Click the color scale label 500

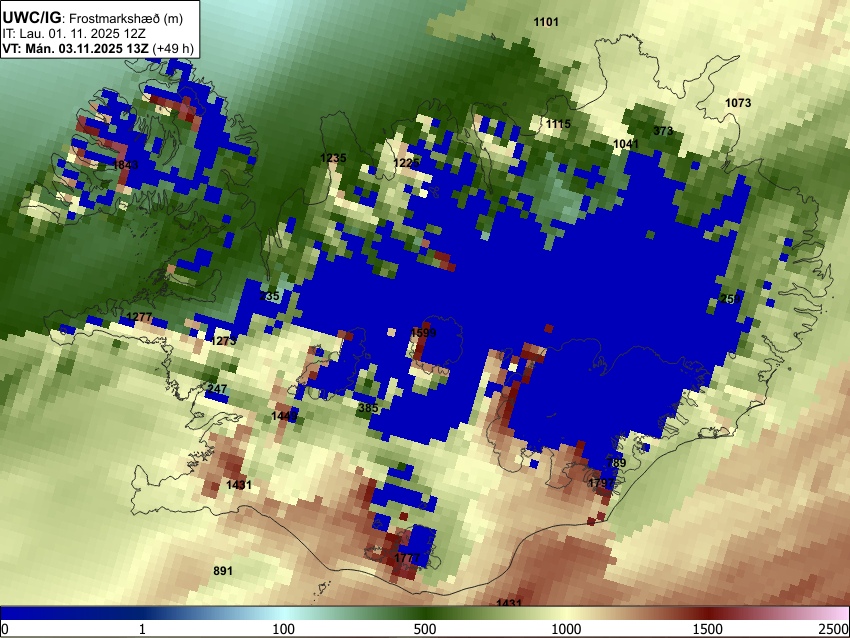[x=425, y=629]
